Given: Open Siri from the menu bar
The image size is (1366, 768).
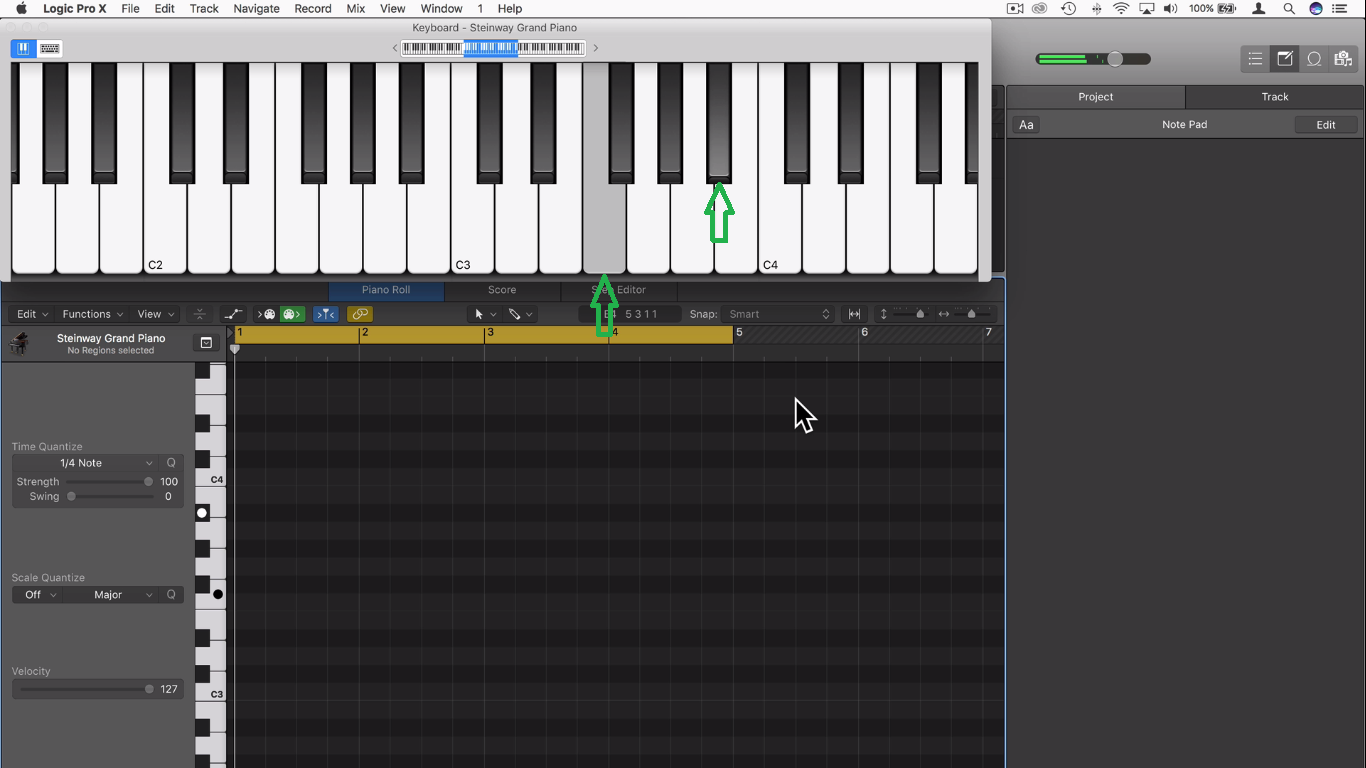Looking at the screenshot, I should [1316, 9].
